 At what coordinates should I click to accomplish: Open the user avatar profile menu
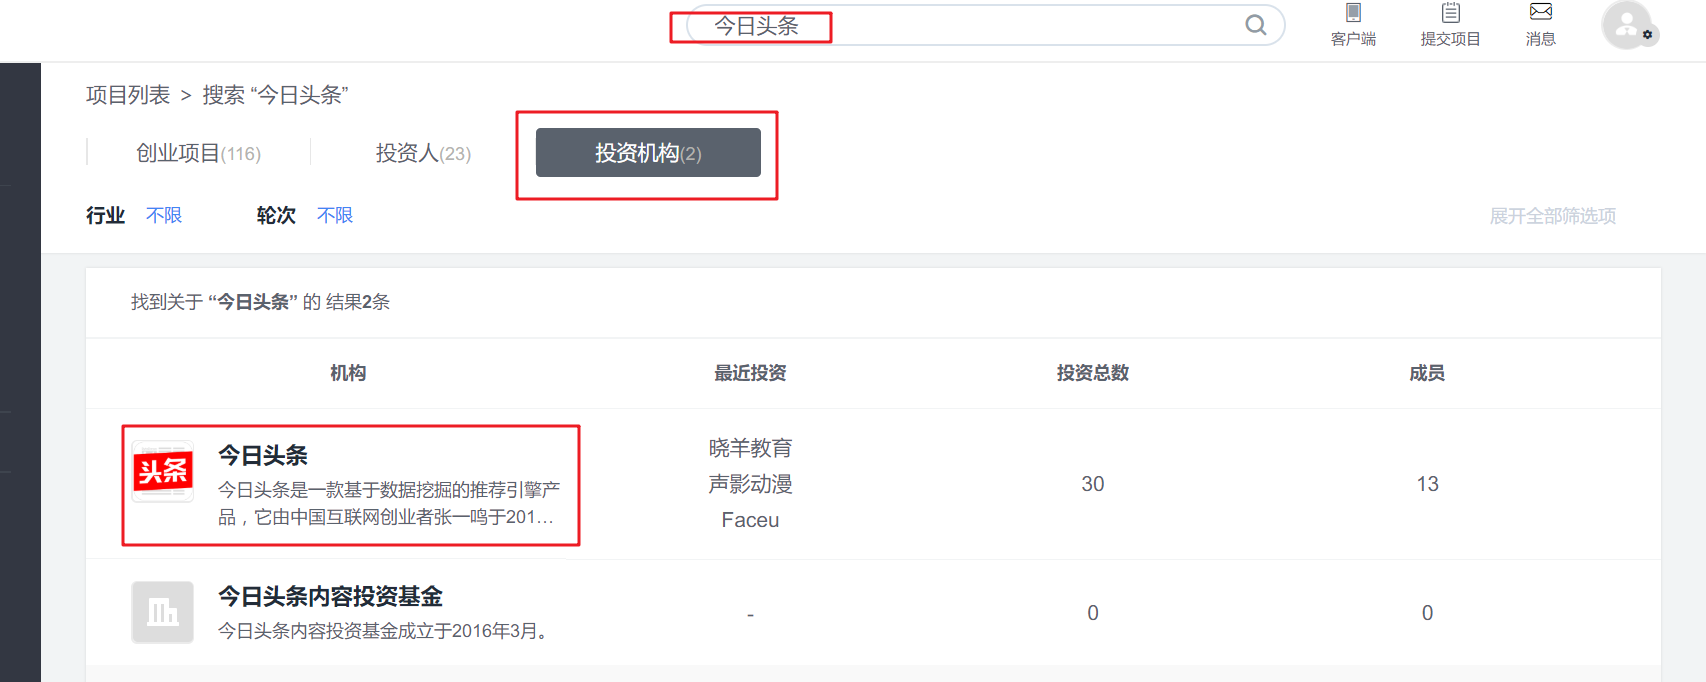[x=1627, y=25]
